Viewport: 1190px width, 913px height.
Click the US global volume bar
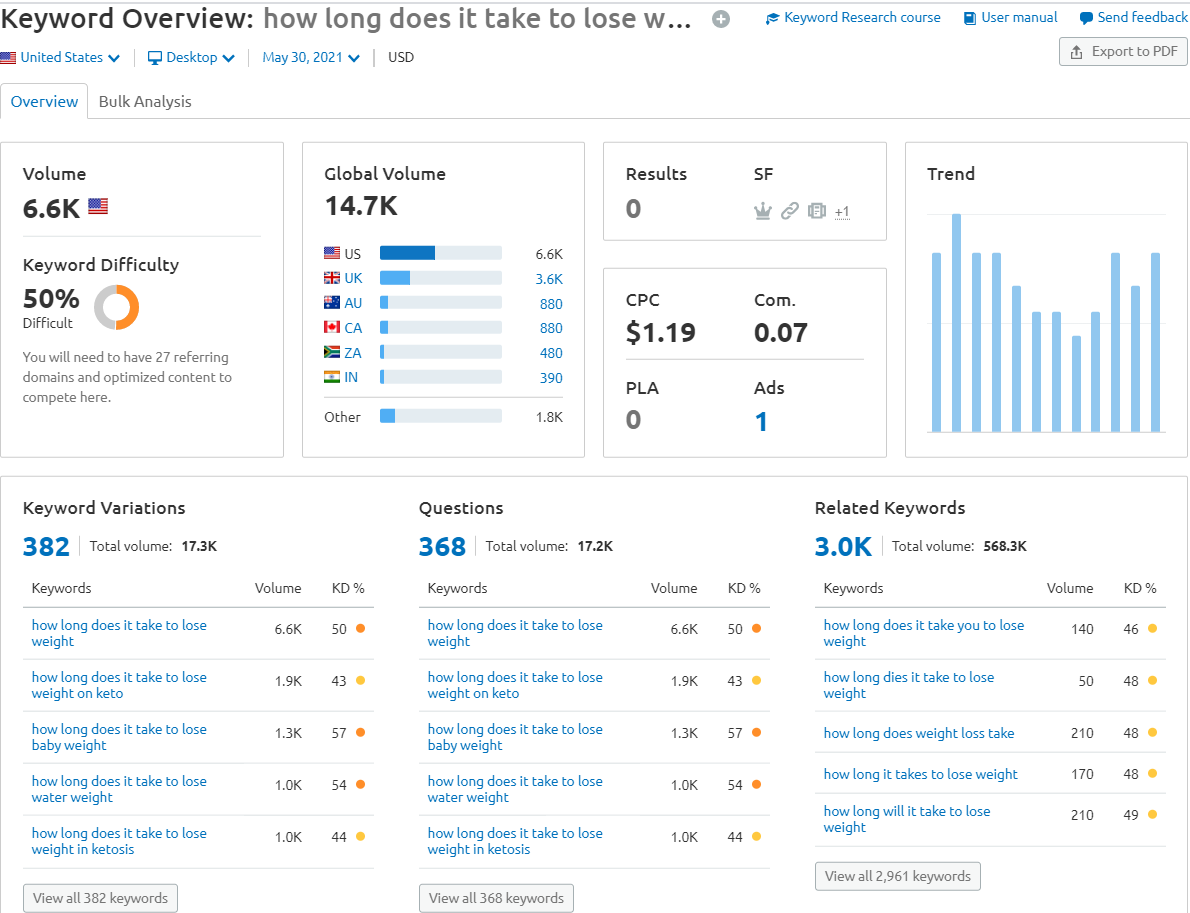(441, 253)
